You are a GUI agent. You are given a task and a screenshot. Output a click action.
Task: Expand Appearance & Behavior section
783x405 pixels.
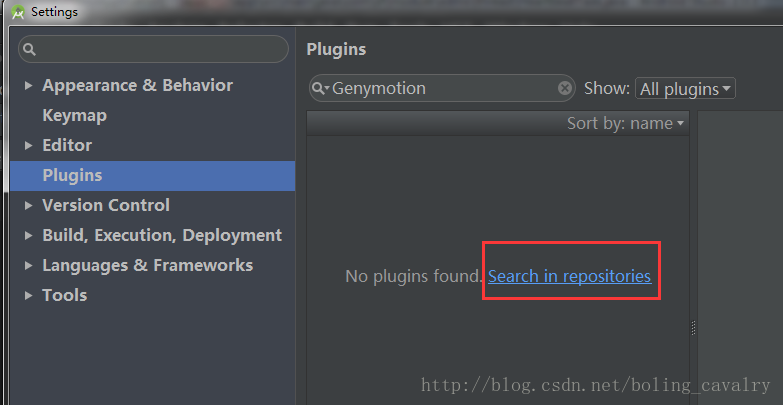click(28, 86)
